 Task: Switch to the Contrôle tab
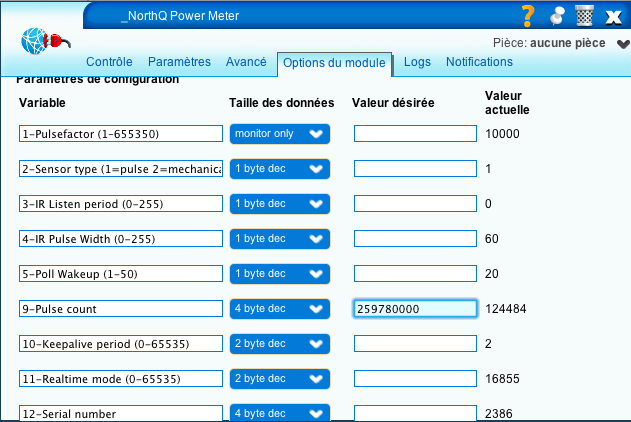click(109, 62)
